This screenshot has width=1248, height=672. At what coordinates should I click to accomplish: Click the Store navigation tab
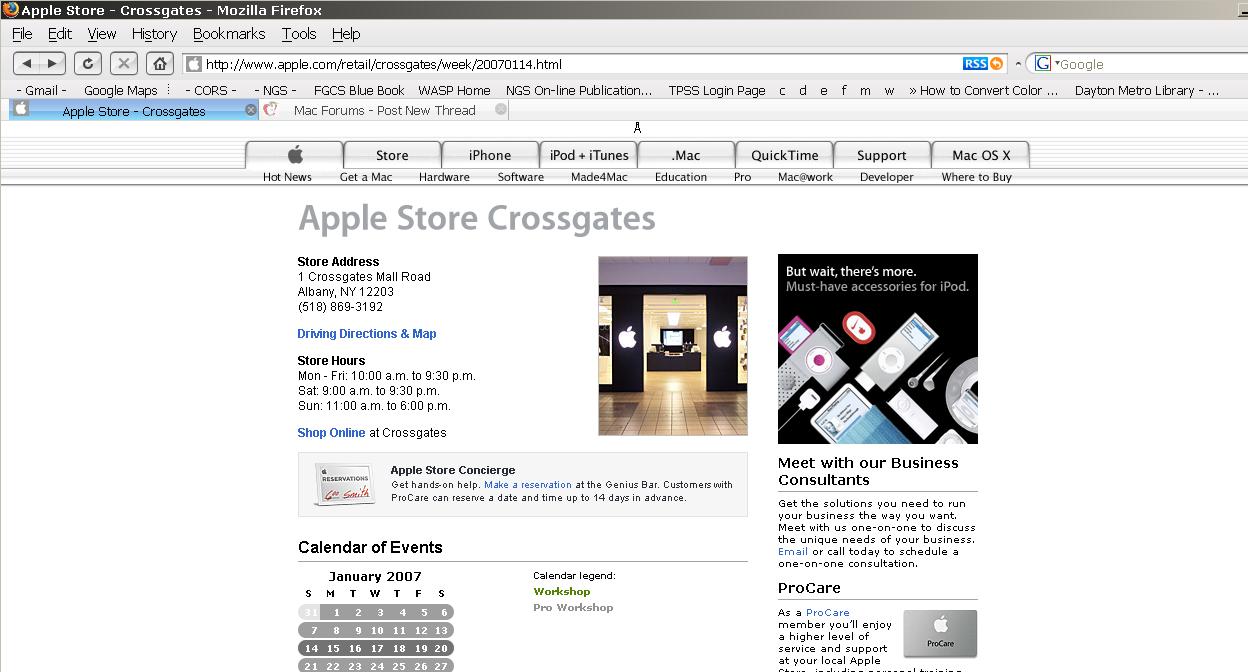(x=392, y=155)
